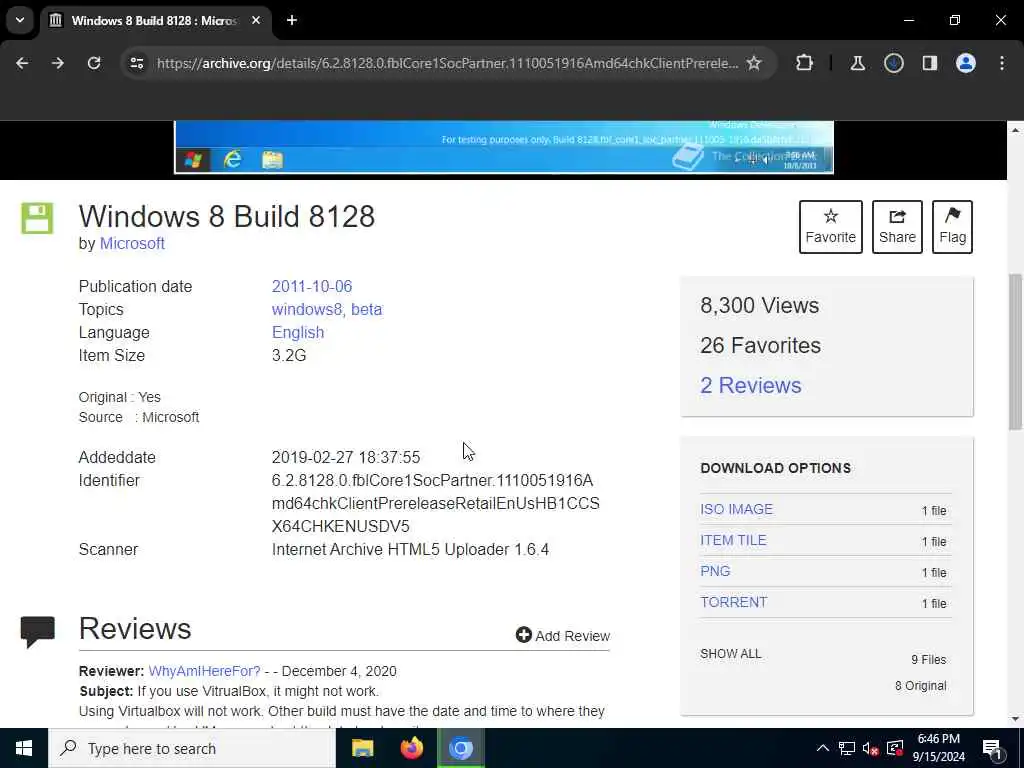The height and width of the screenshot is (768, 1024).
Task: Toggle the browser side panel
Action: point(930,63)
